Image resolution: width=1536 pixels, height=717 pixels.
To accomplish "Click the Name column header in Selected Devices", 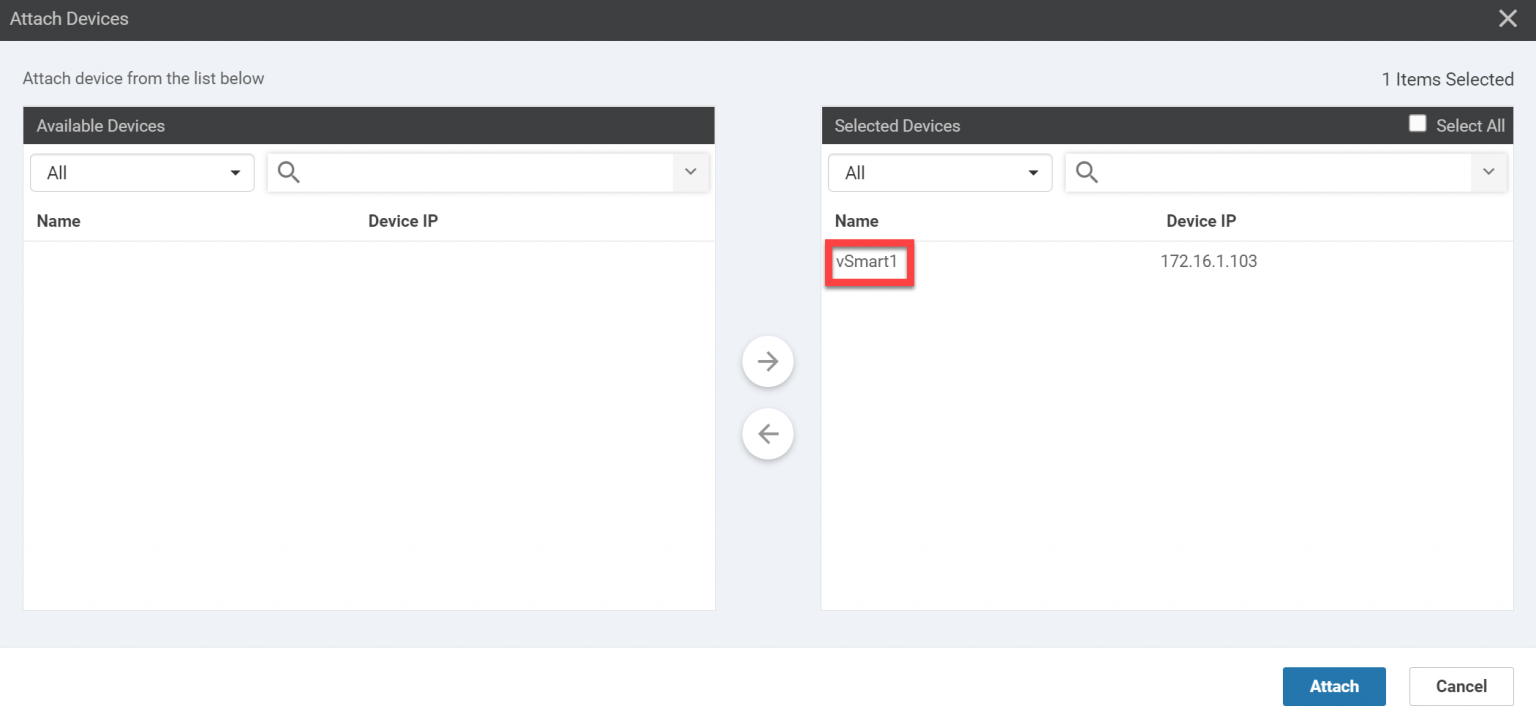I will tap(857, 220).
